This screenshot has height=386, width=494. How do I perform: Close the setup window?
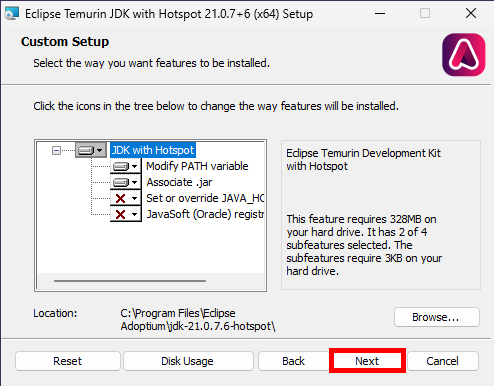[x=471, y=14]
